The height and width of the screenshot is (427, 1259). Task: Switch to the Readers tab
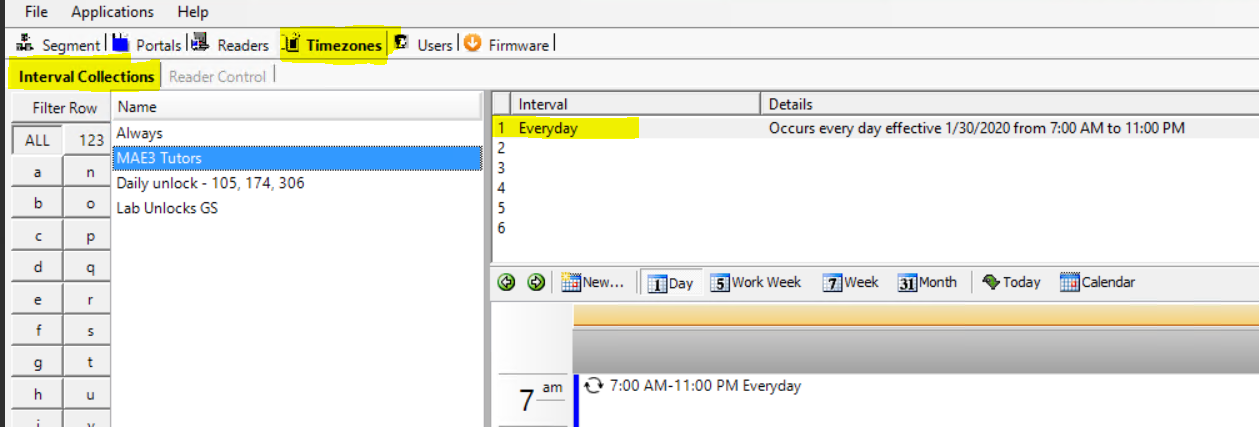243,45
